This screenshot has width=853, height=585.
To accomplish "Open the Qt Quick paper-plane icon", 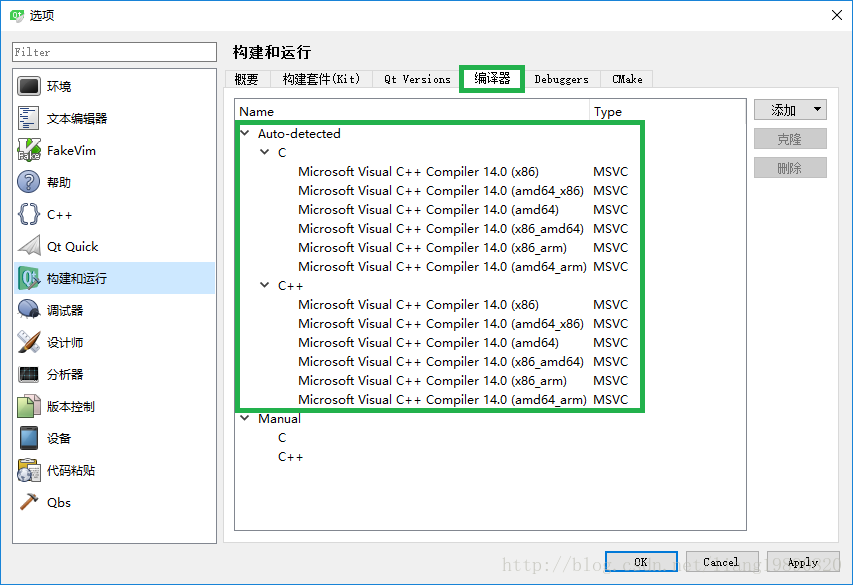I will [x=29, y=247].
